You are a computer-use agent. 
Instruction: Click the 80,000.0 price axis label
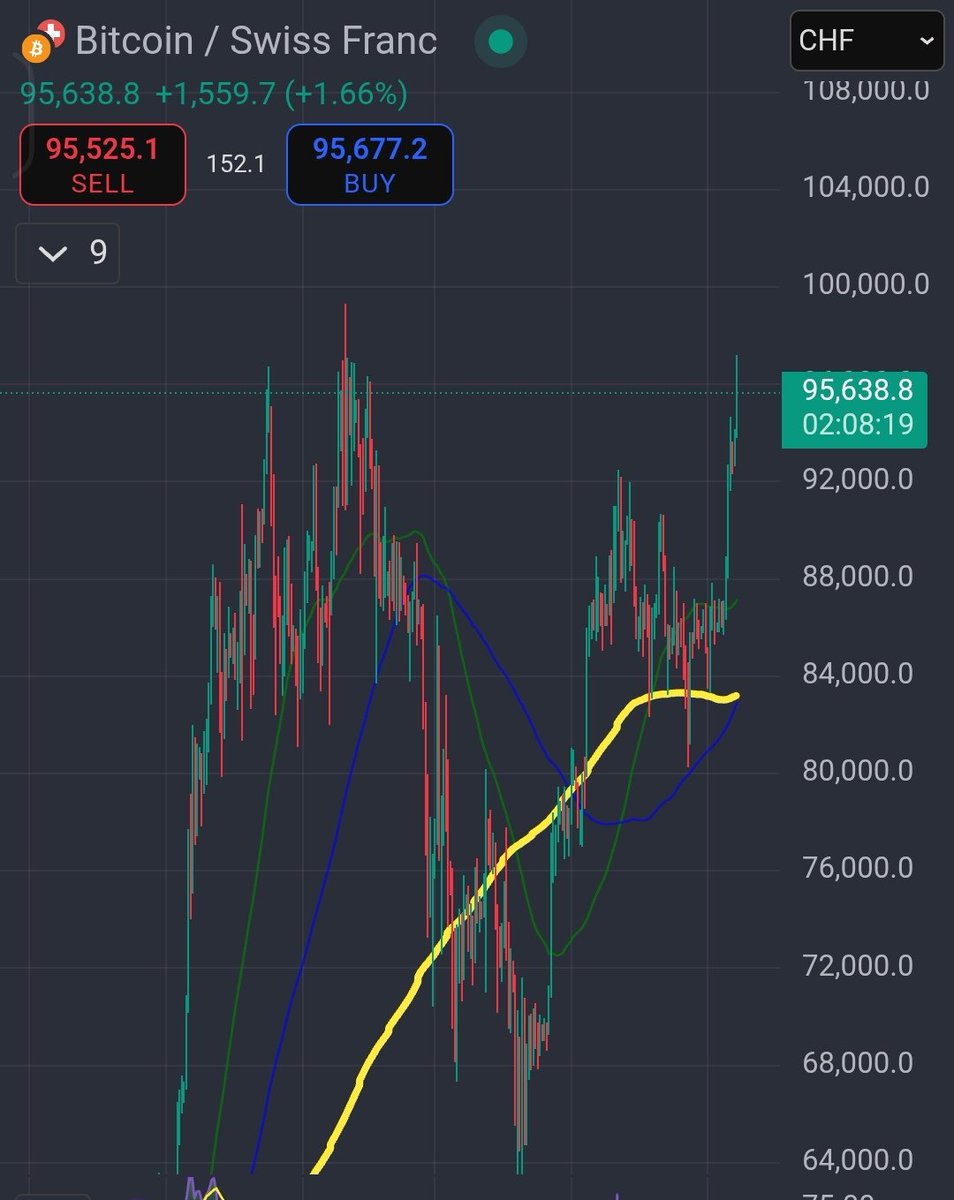click(x=858, y=771)
